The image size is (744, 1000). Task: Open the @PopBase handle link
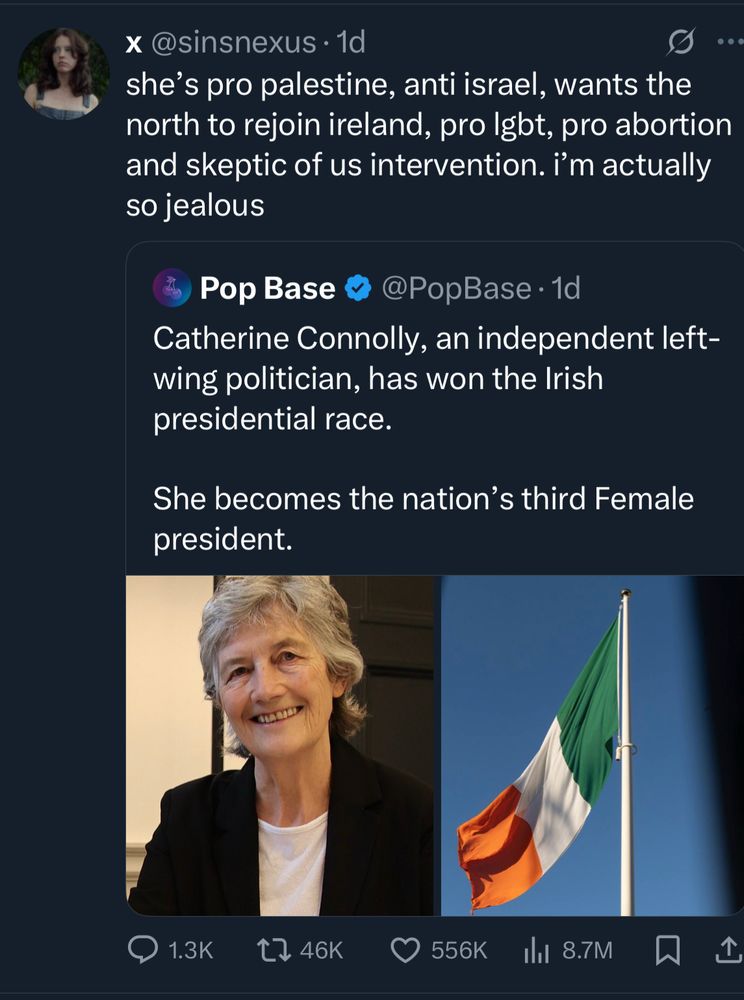tap(454, 289)
